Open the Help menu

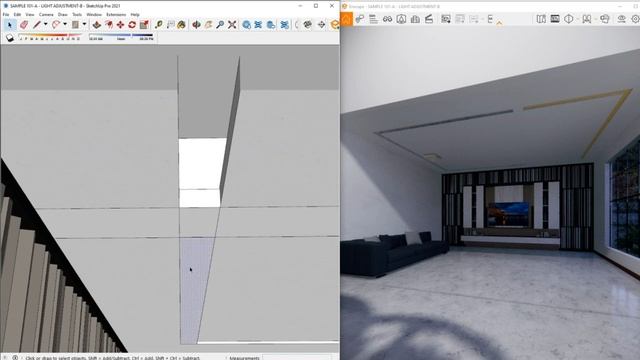pos(135,14)
